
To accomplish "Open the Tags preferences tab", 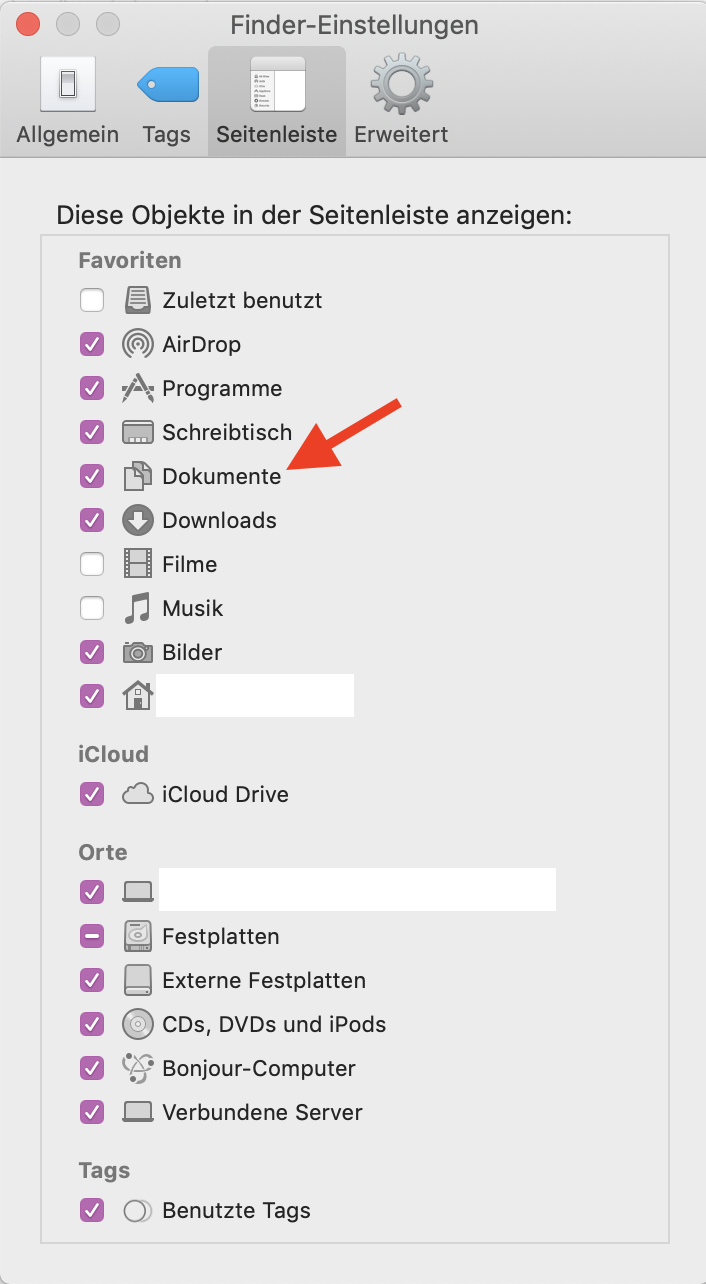I will point(166,100).
